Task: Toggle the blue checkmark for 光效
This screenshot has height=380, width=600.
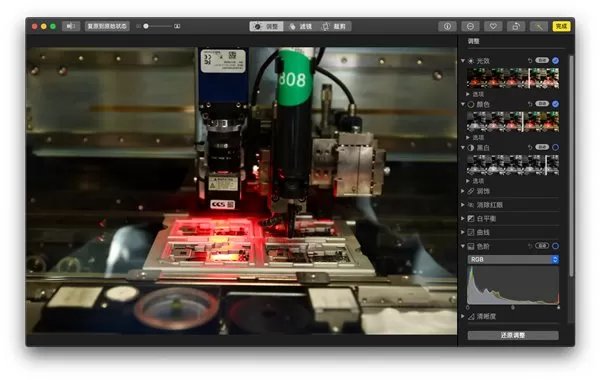Action: coord(556,60)
